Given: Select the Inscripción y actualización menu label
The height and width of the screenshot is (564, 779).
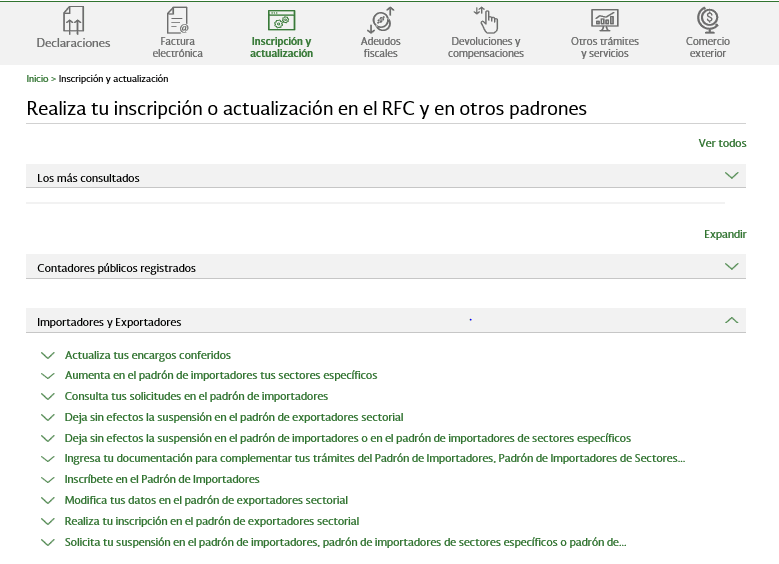Looking at the screenshot, I should point(281,47).
